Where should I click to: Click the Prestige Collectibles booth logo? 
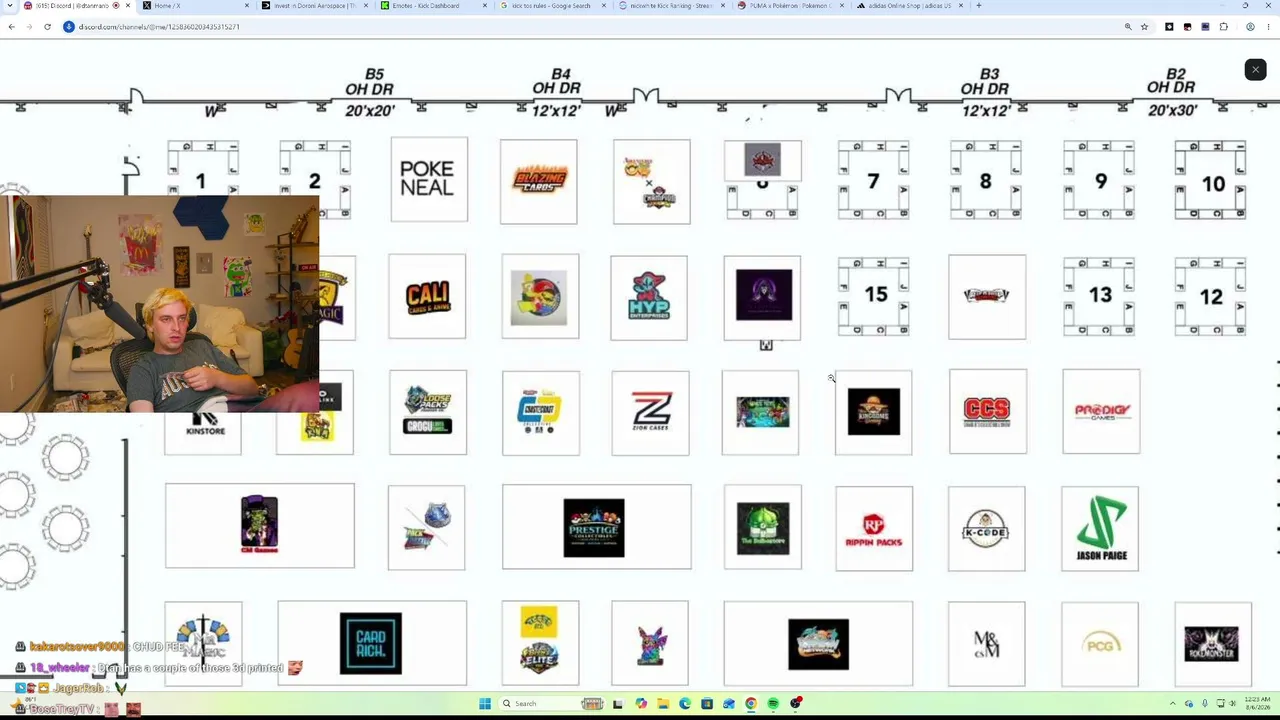point(595,527)
